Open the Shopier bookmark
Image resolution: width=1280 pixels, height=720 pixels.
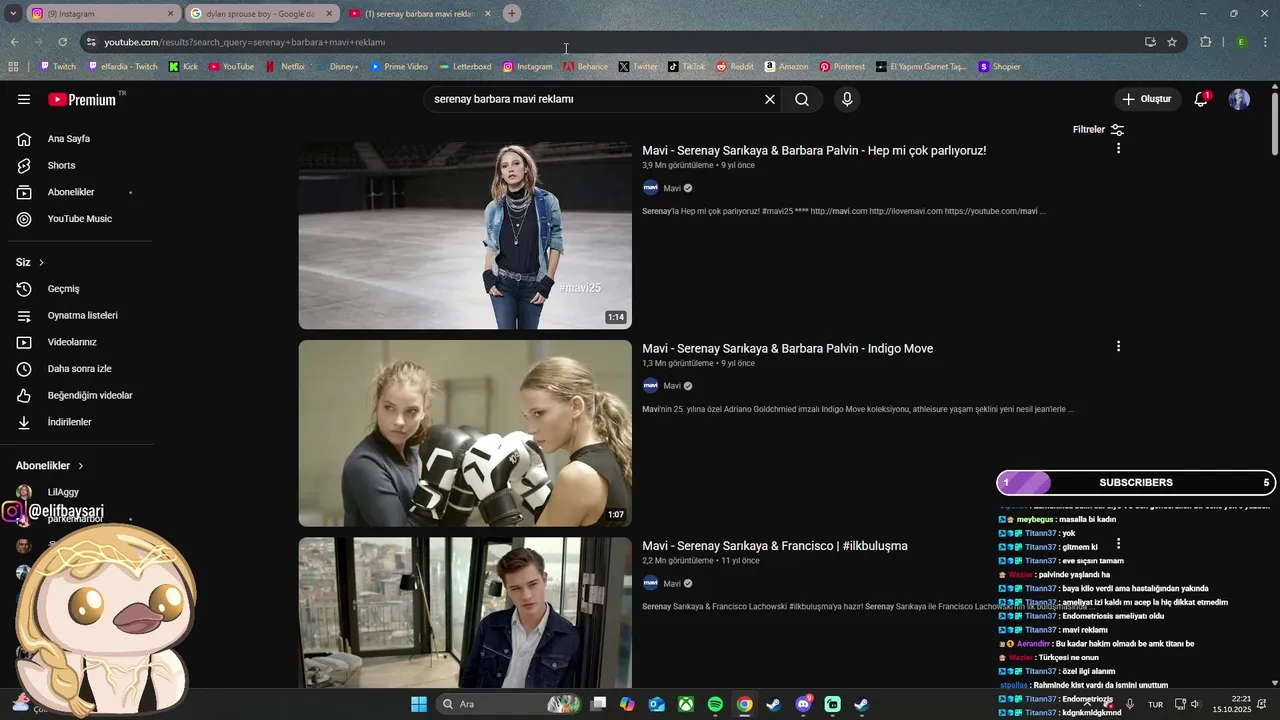point(1000,67)
